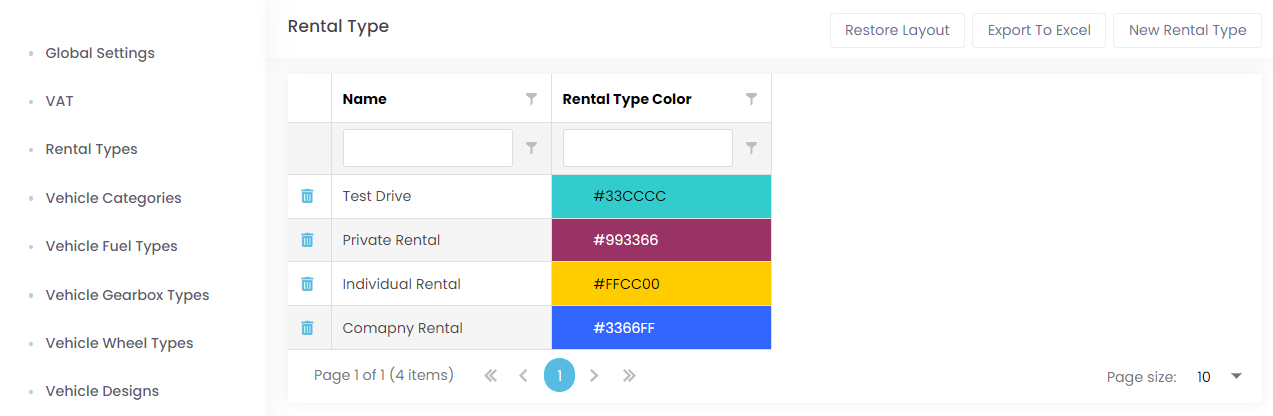Focus the Rental Type Color filter input
Image resolution: width=1273 pixels, height=416 pixels.
pyautogui.click(x=648, y=148)
